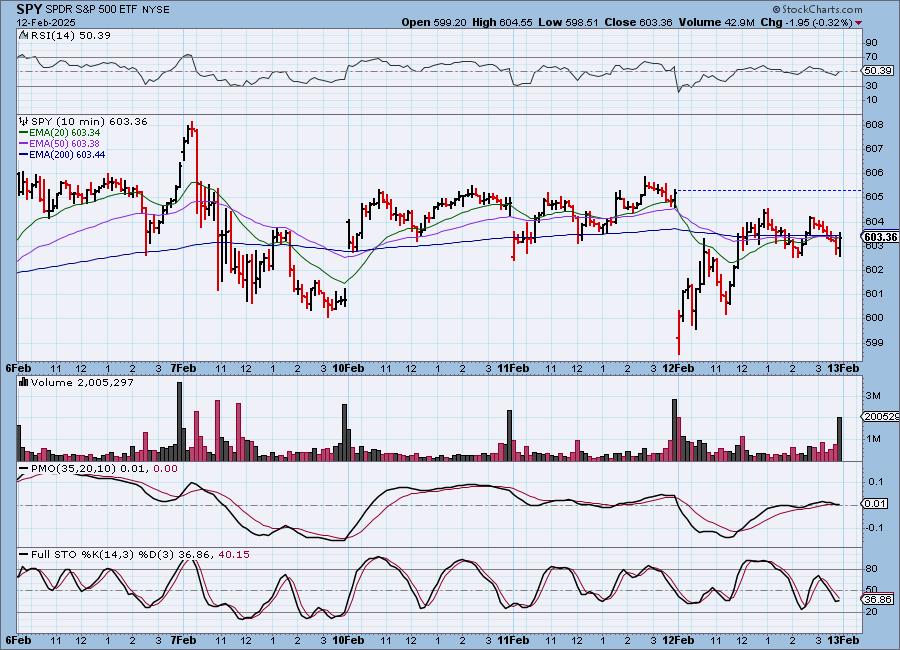Screen dimensions: 900x650
Task: Click the EMA(20) 603.34 legend text
Action: point(64,133)
